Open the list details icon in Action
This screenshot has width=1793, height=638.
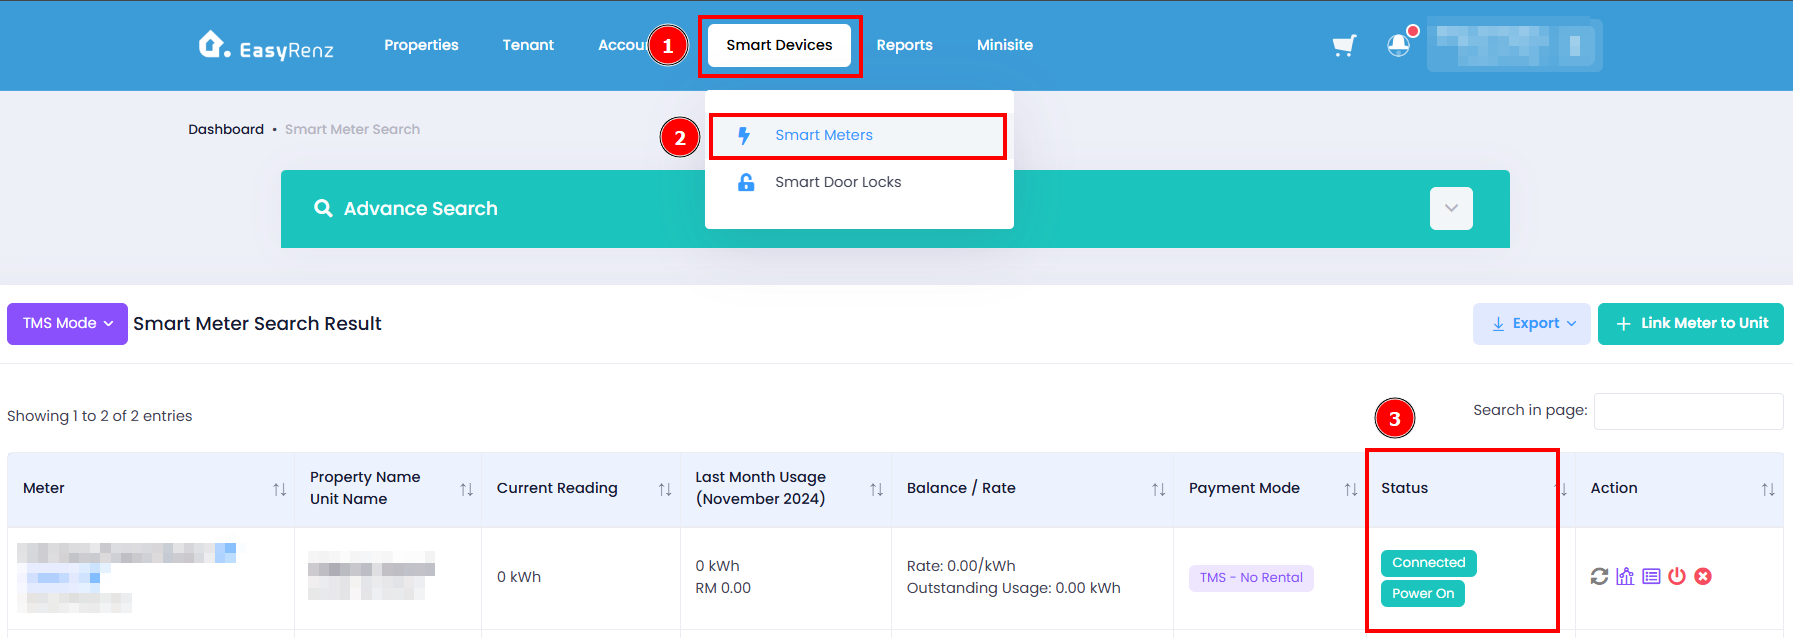point(1651,576)
